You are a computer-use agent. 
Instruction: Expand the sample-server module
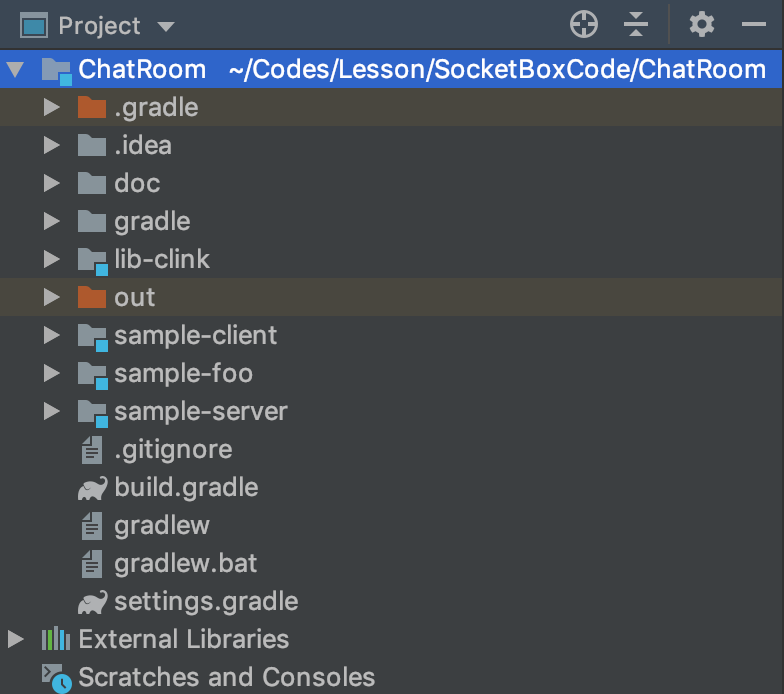pos(52,412)
